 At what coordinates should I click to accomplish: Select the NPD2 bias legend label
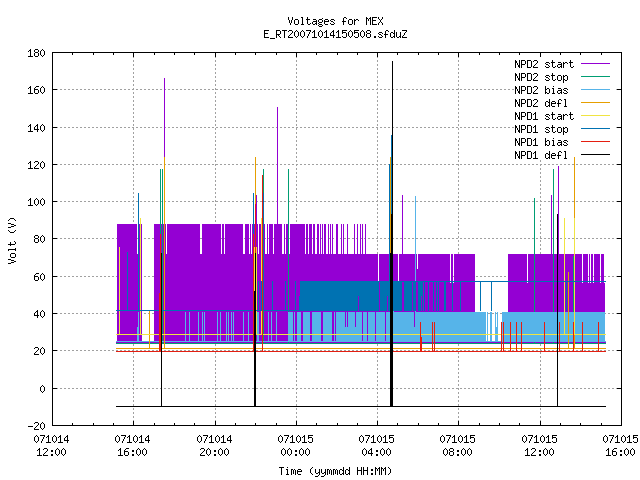coord(541,90)
